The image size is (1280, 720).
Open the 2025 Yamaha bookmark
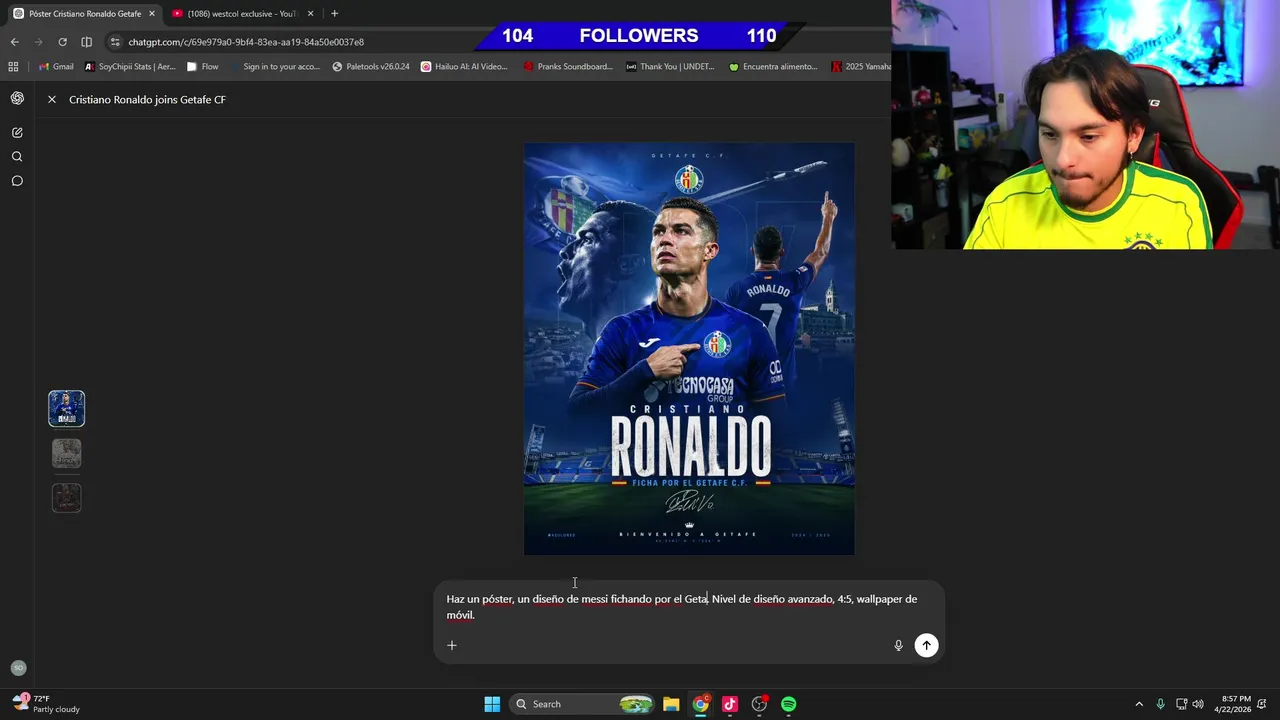[x=861, y=67]
